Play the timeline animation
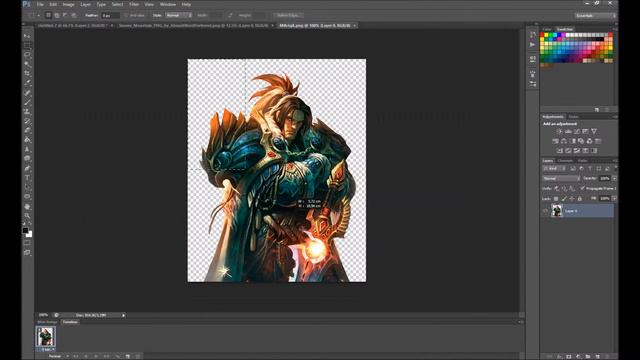This screenshot has width=640, height=360. (96, 356)
